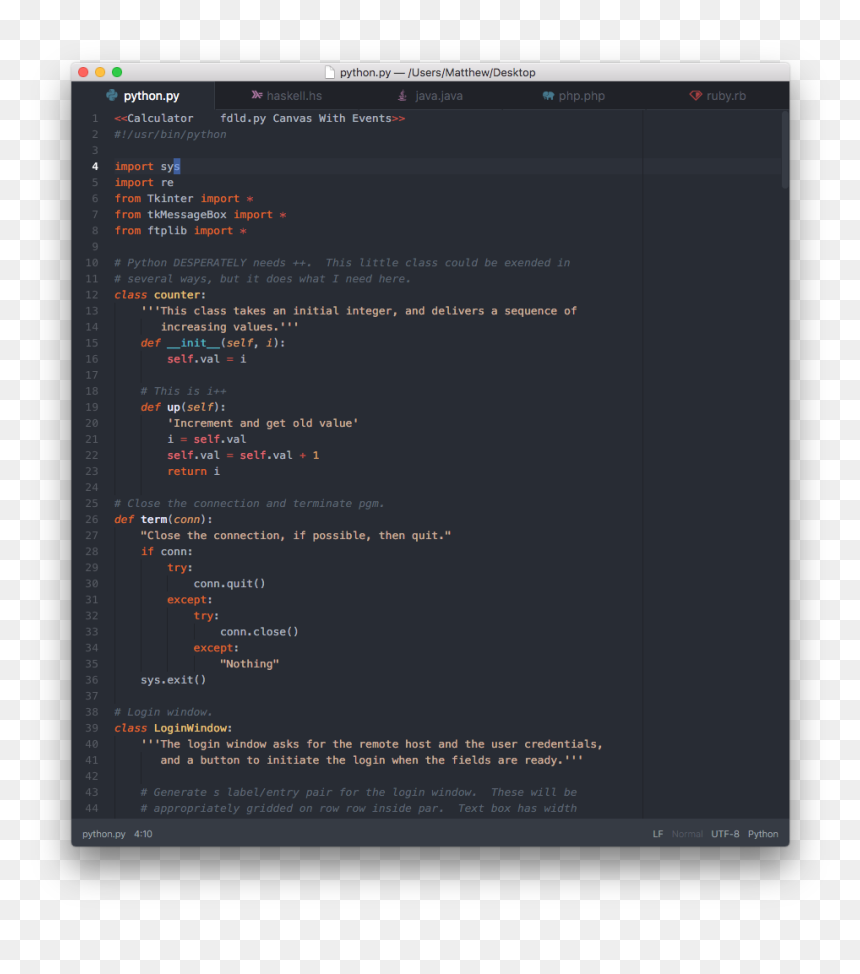Open the ruby.rb tab

717,96
